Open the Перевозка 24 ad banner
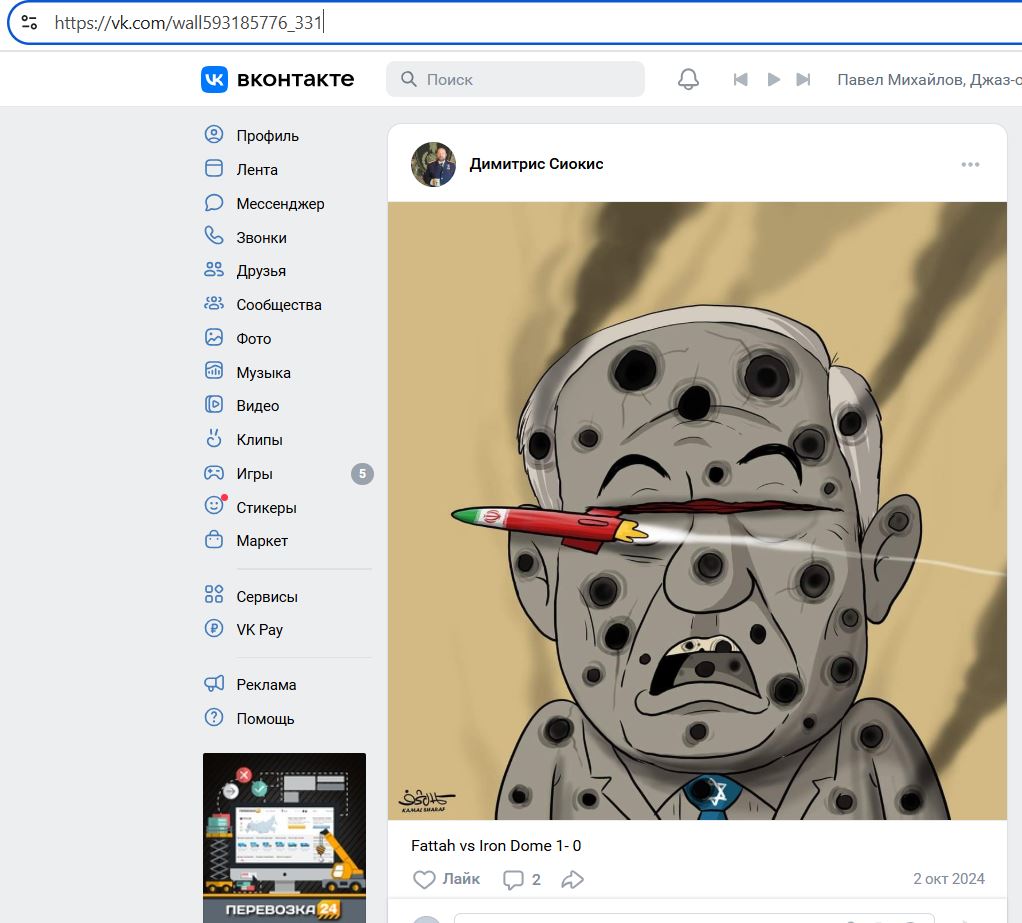This screenshot has height=923, width=1022. pyautogui.click(x=284, y=838)
